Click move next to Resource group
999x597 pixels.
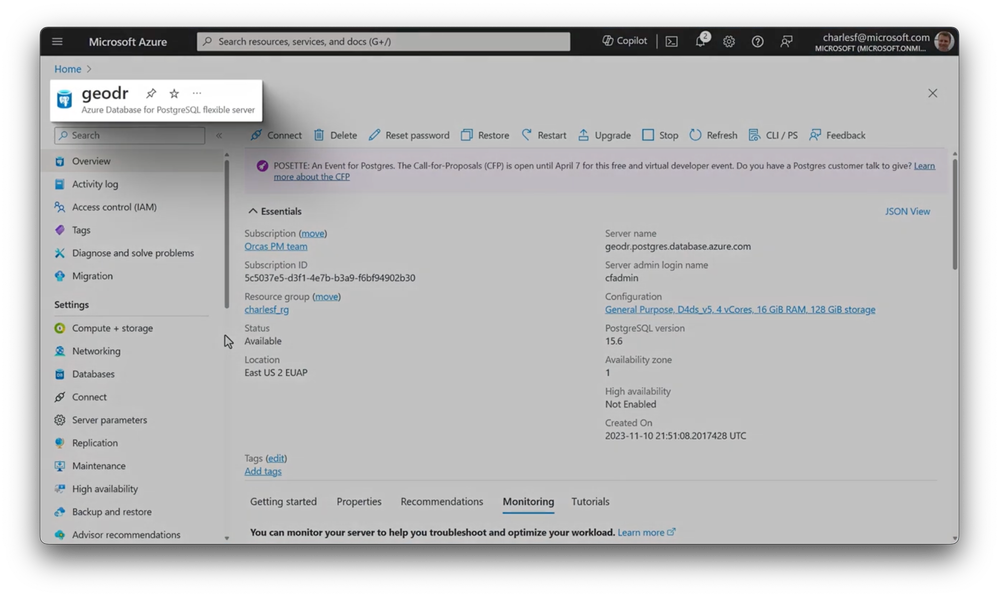(x=326, y=296)
